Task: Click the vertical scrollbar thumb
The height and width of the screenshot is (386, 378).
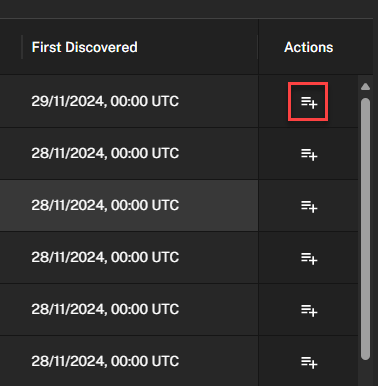Action: 365,229
